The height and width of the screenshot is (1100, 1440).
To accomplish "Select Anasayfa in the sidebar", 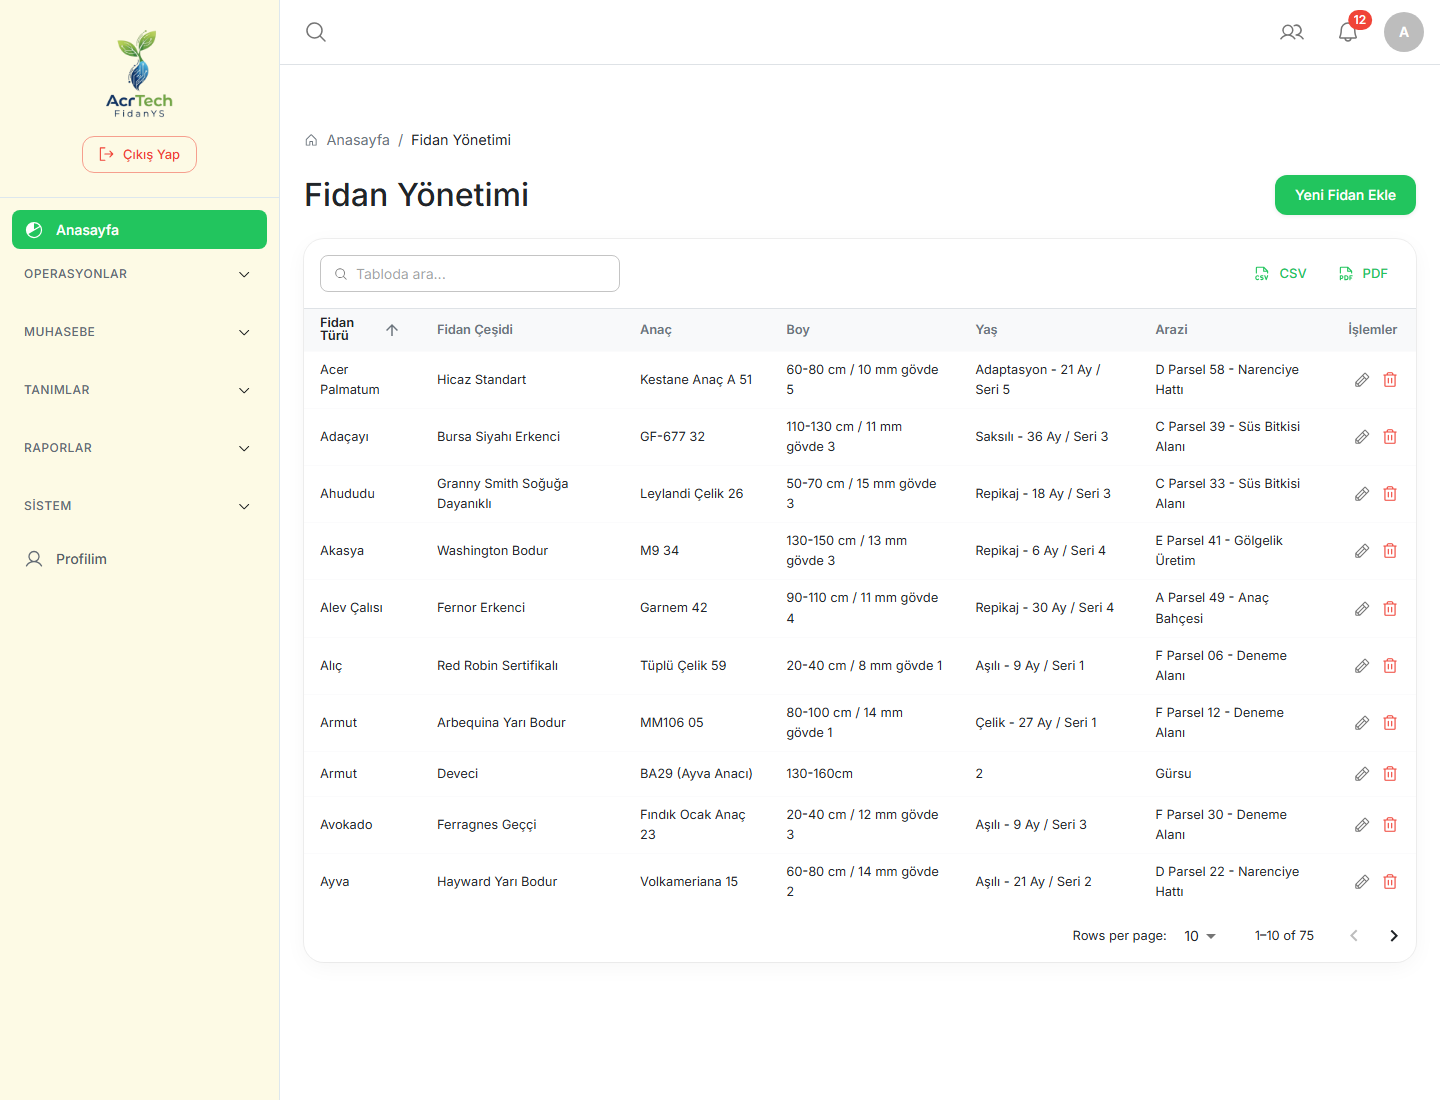I will 139,230.
